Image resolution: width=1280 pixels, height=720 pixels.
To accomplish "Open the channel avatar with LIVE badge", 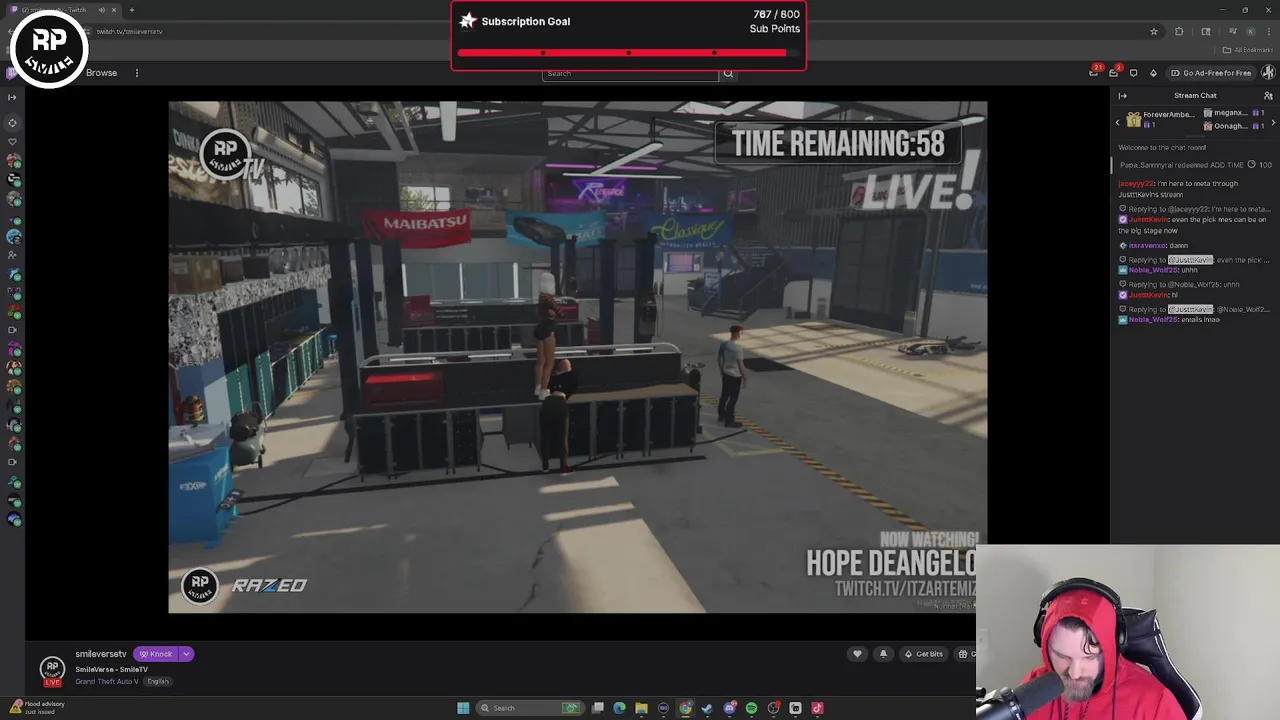I will point(52,671).
